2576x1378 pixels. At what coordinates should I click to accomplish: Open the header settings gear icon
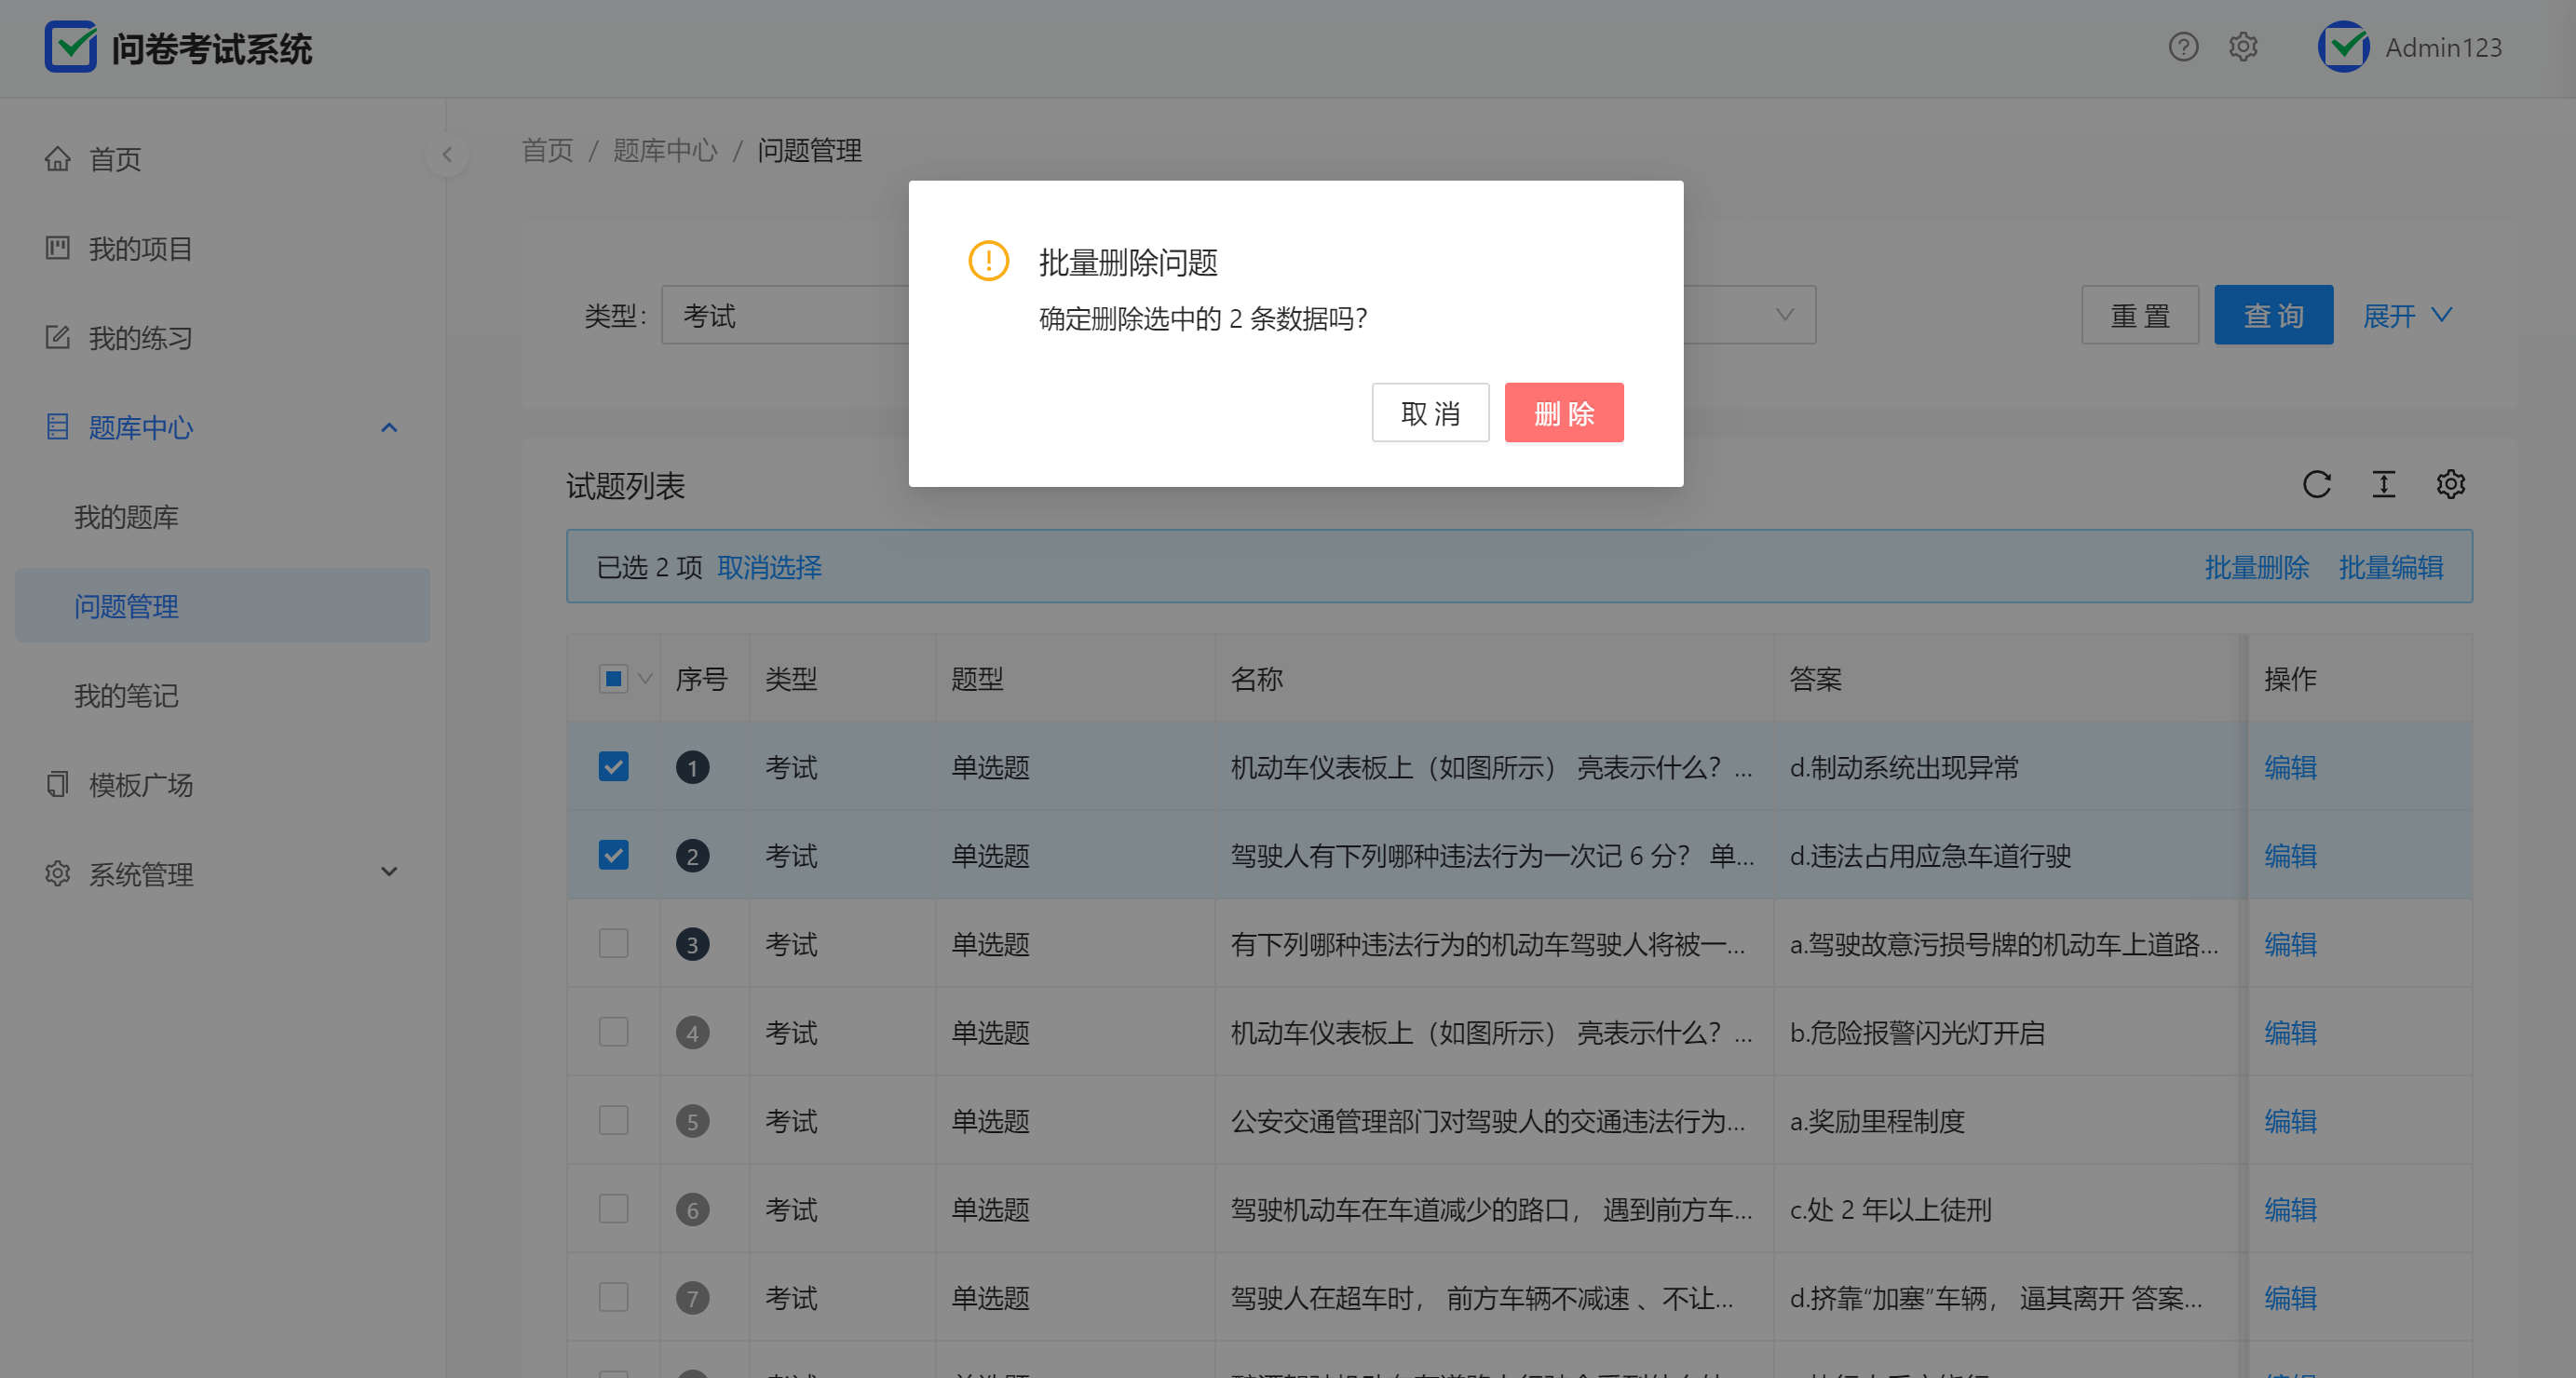[x=2243, y=47]
